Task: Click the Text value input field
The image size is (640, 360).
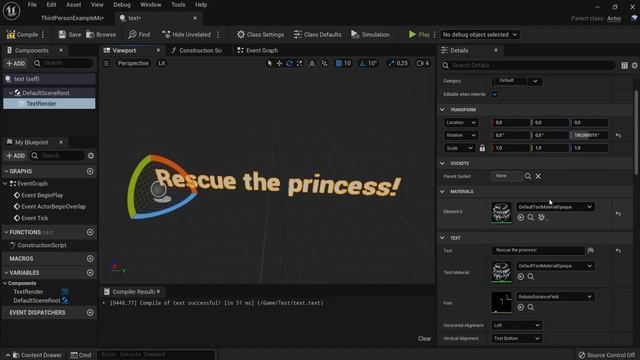Action: point(538,250)
